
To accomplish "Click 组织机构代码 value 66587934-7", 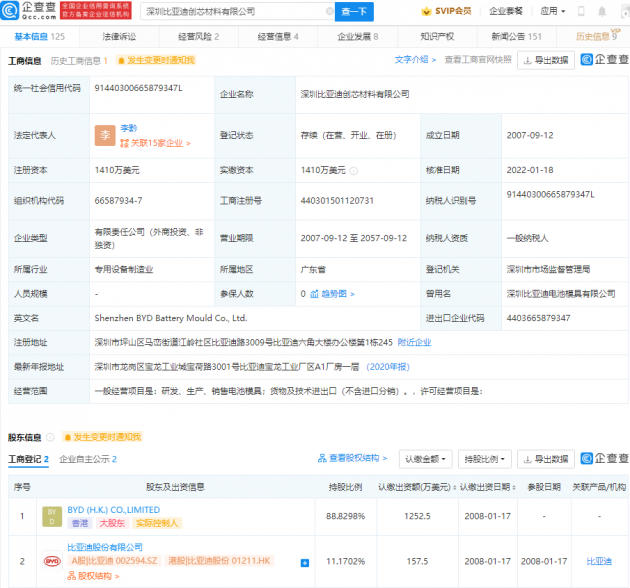I will [x=118, y=201].
